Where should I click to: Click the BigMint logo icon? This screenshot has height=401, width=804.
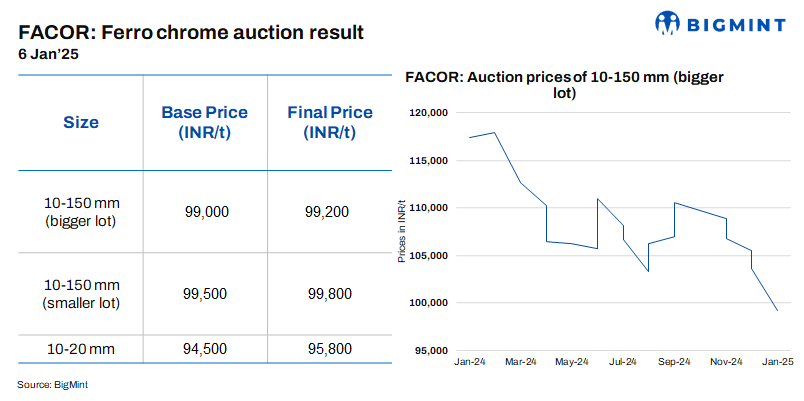pyautogui.click(x=669, y=23)
